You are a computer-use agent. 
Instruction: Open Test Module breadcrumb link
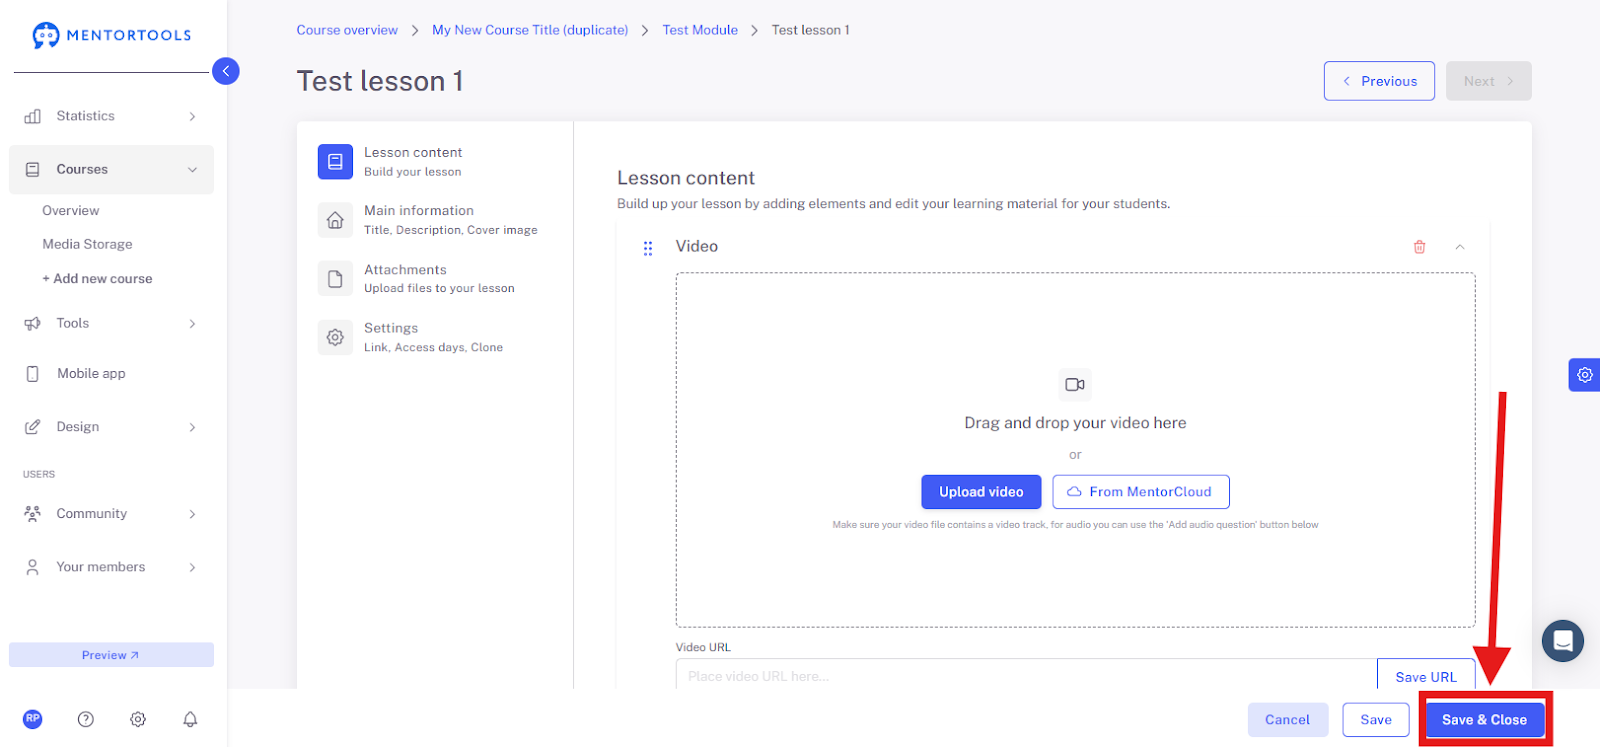coord(700,30)
